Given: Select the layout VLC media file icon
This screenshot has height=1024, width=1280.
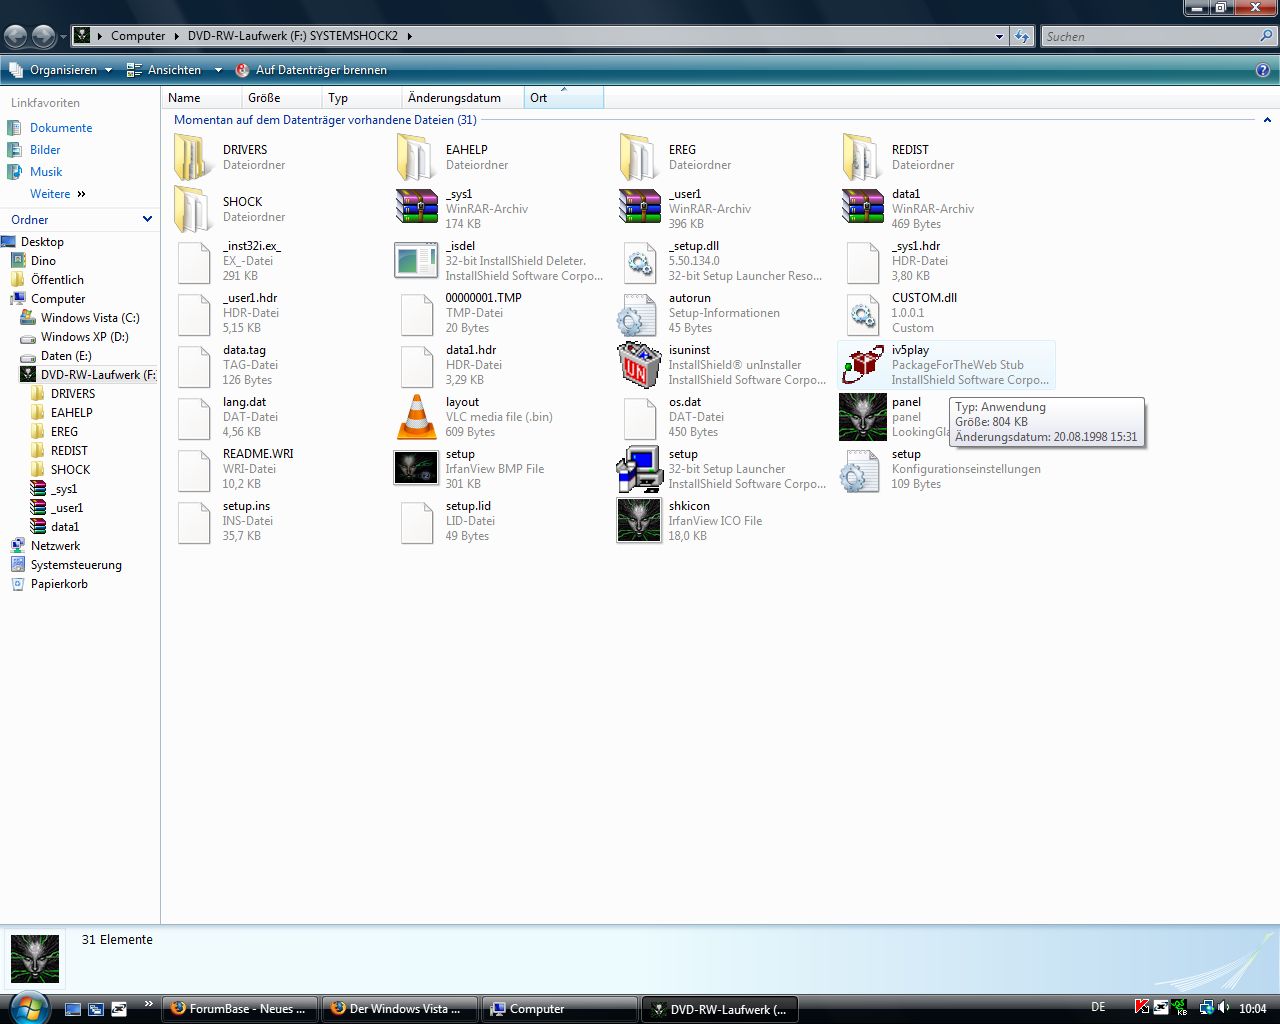Looking at the screenshot, I should click(416, 417).
